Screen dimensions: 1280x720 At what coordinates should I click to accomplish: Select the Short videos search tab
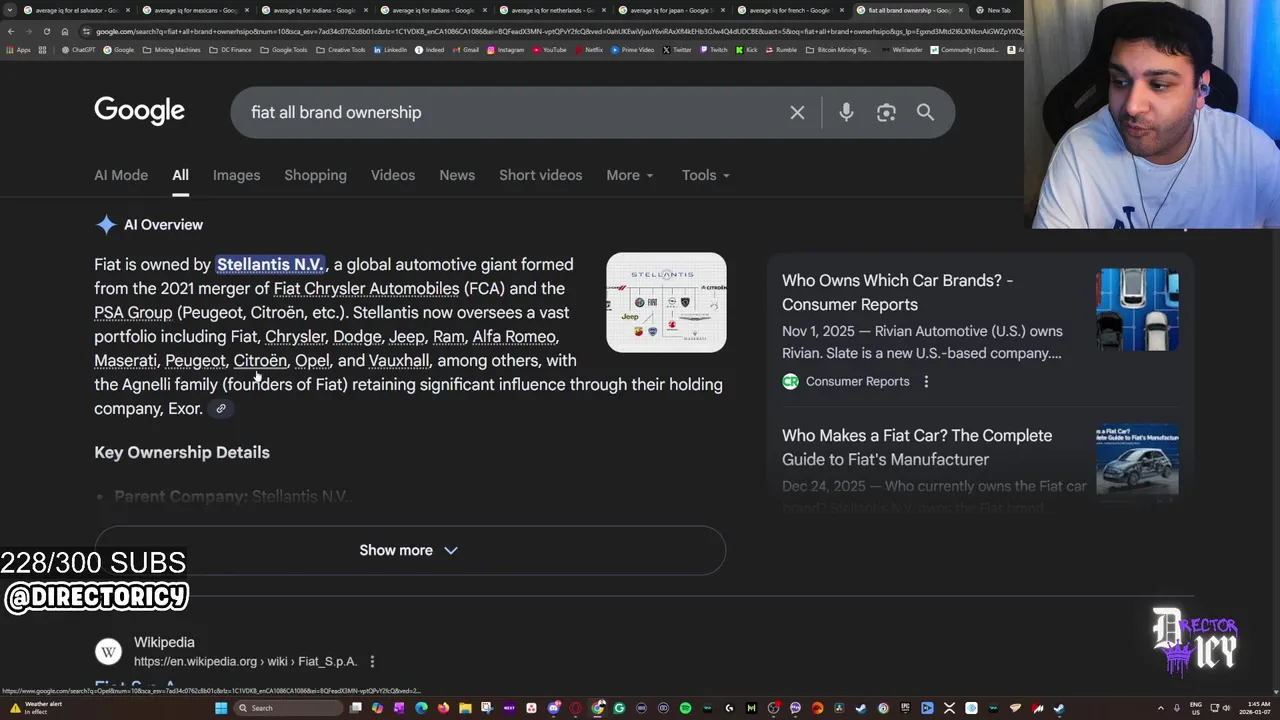pyautogui.click(x=540, y=175)
